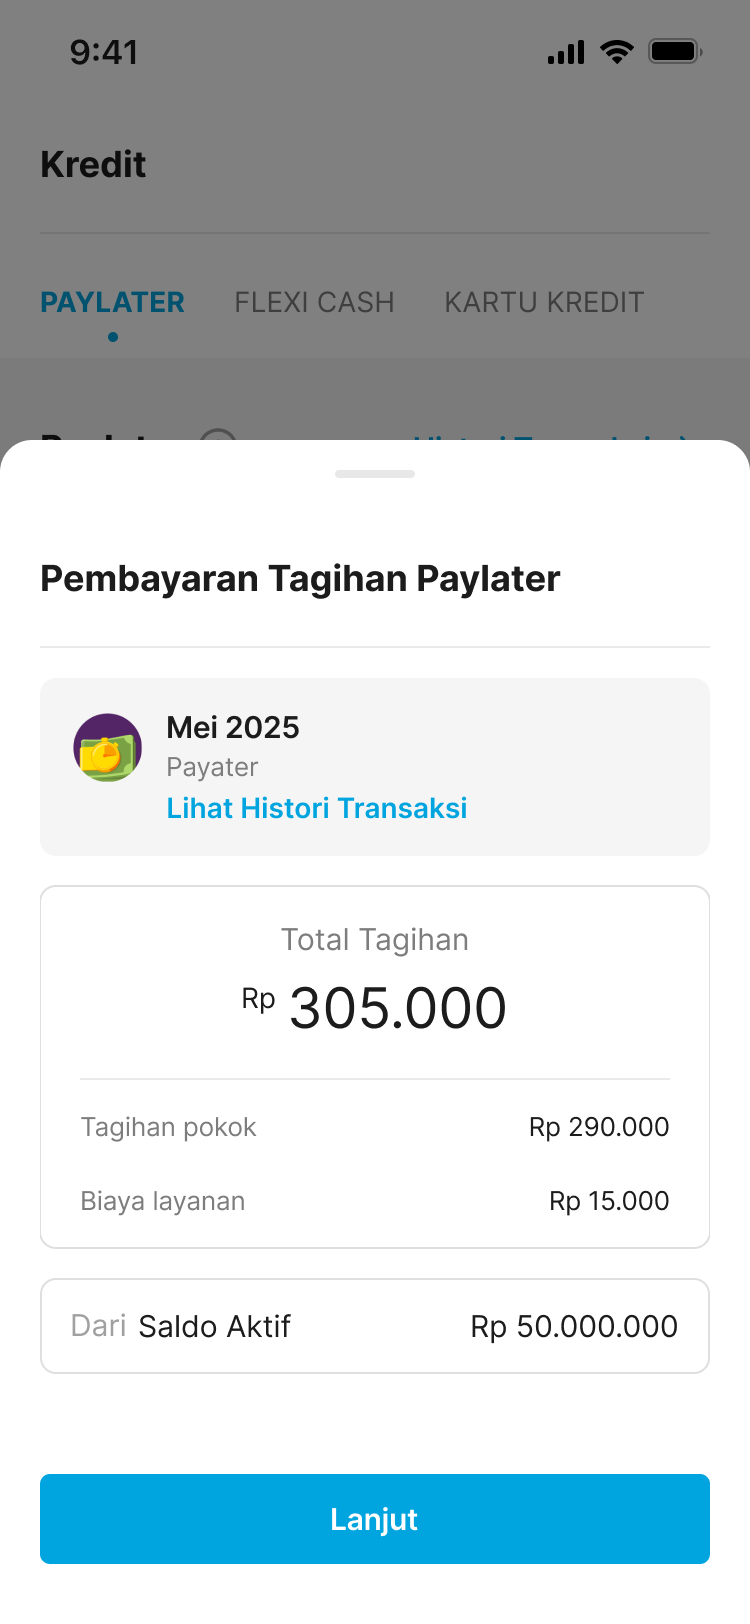Switch to the PAYLATER tab
This screenshot has height=1624, width=750.
112,302
